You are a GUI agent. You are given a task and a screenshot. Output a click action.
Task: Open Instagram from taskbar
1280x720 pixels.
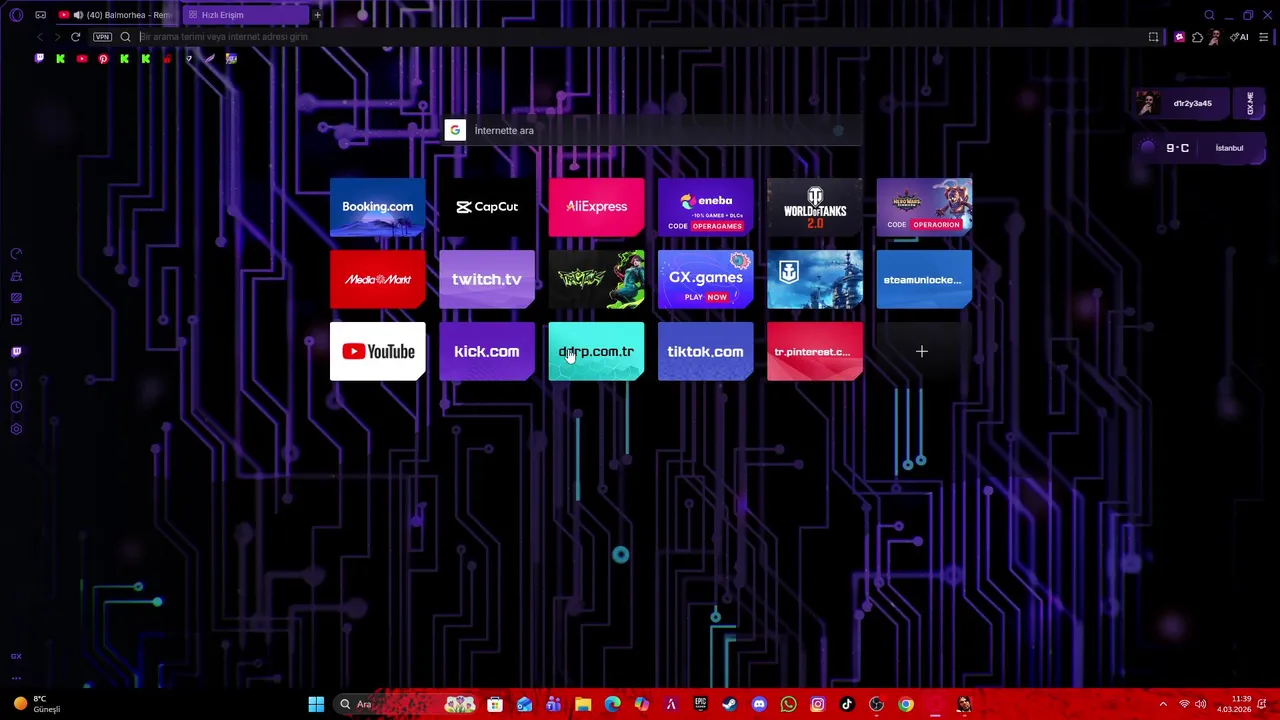pyautogui.click(x=817, y=705)
